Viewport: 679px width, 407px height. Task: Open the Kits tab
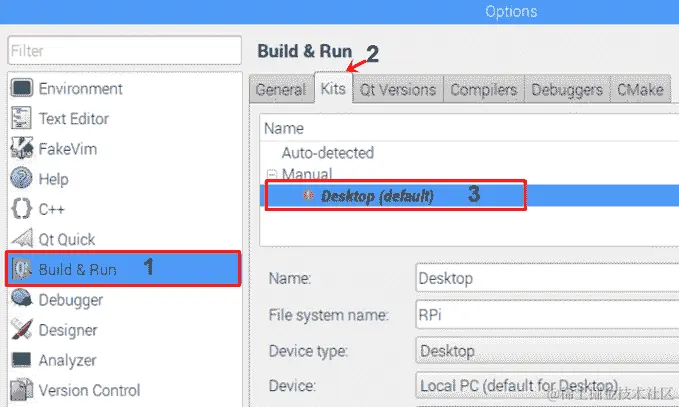pyautogui.click(x=333, y=88)
